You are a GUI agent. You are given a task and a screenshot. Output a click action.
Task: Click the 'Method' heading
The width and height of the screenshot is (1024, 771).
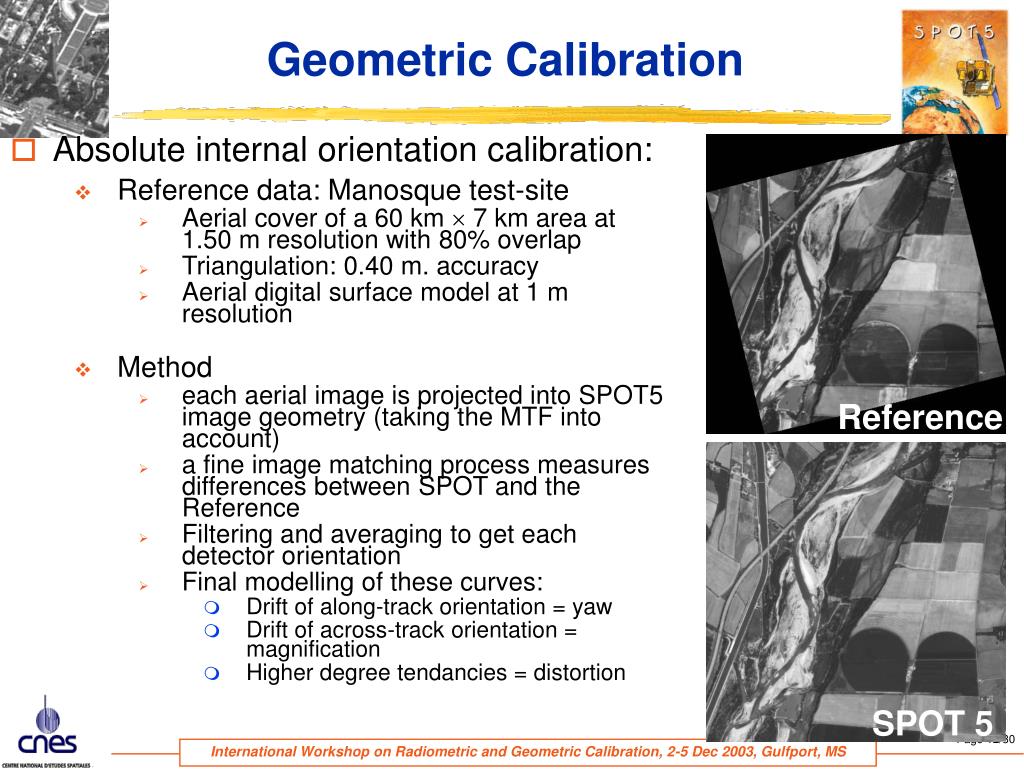[165, 367]
